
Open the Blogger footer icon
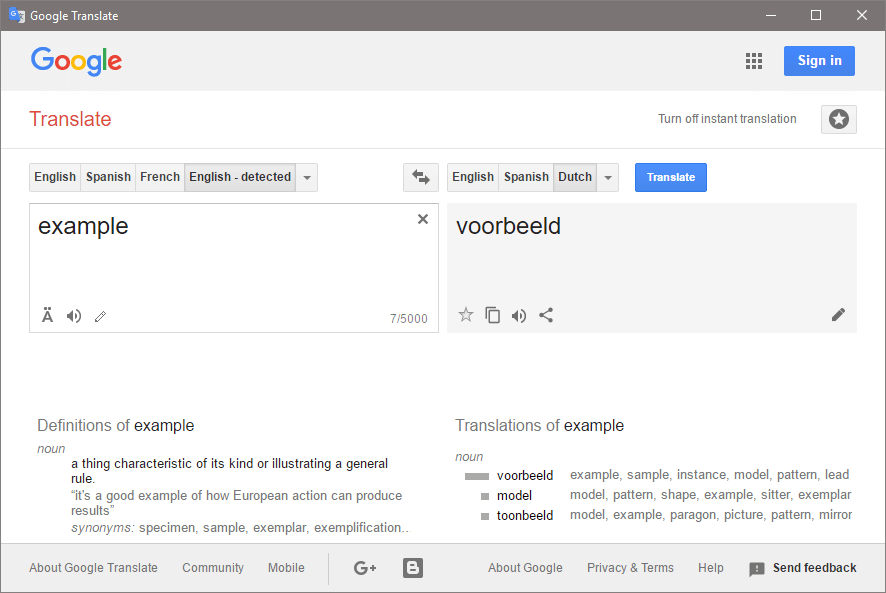point(413,568)
